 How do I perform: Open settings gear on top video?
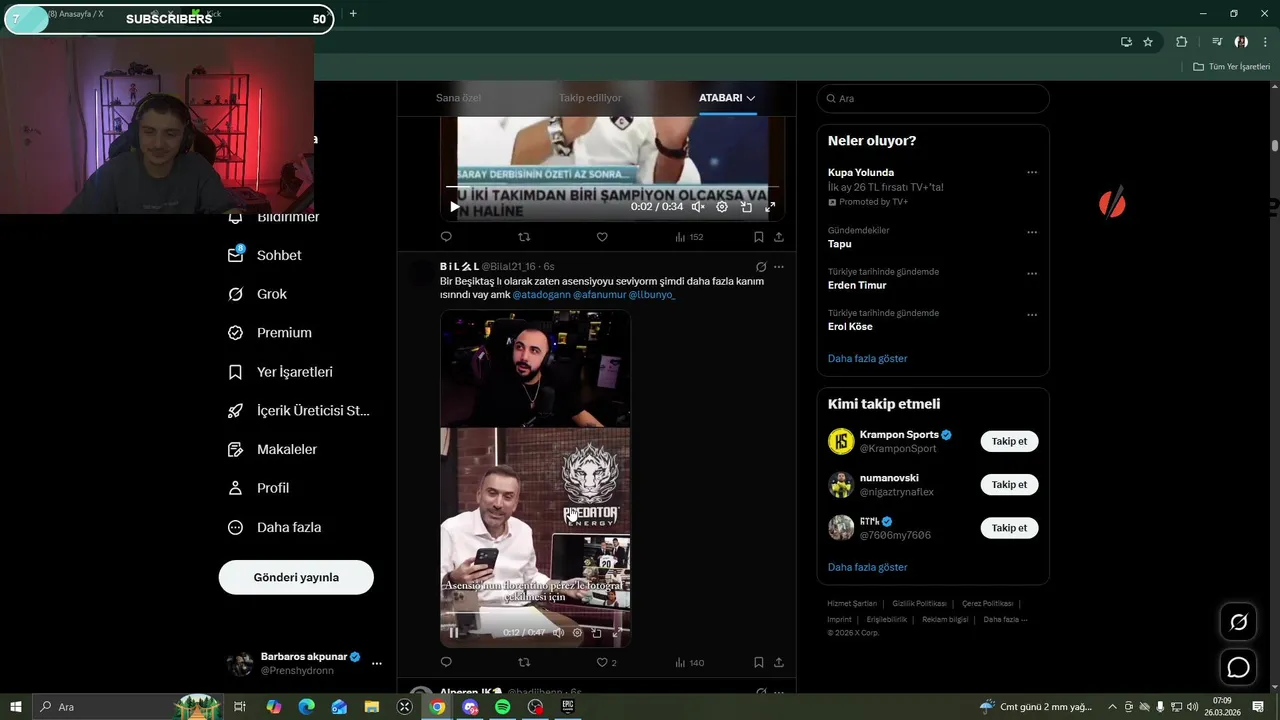[x=722, y=207]
